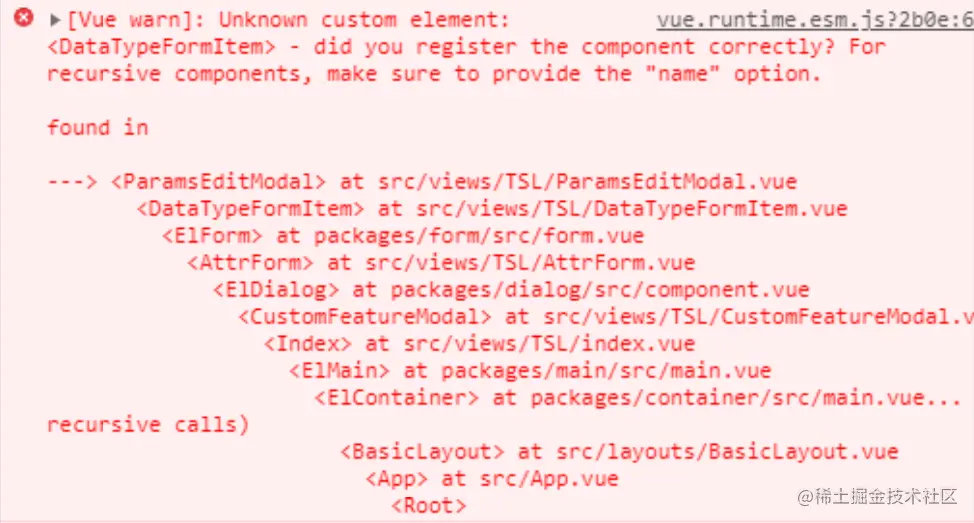
Task: Select the Index at index.vue line
Action: click(x=480, y=344)
